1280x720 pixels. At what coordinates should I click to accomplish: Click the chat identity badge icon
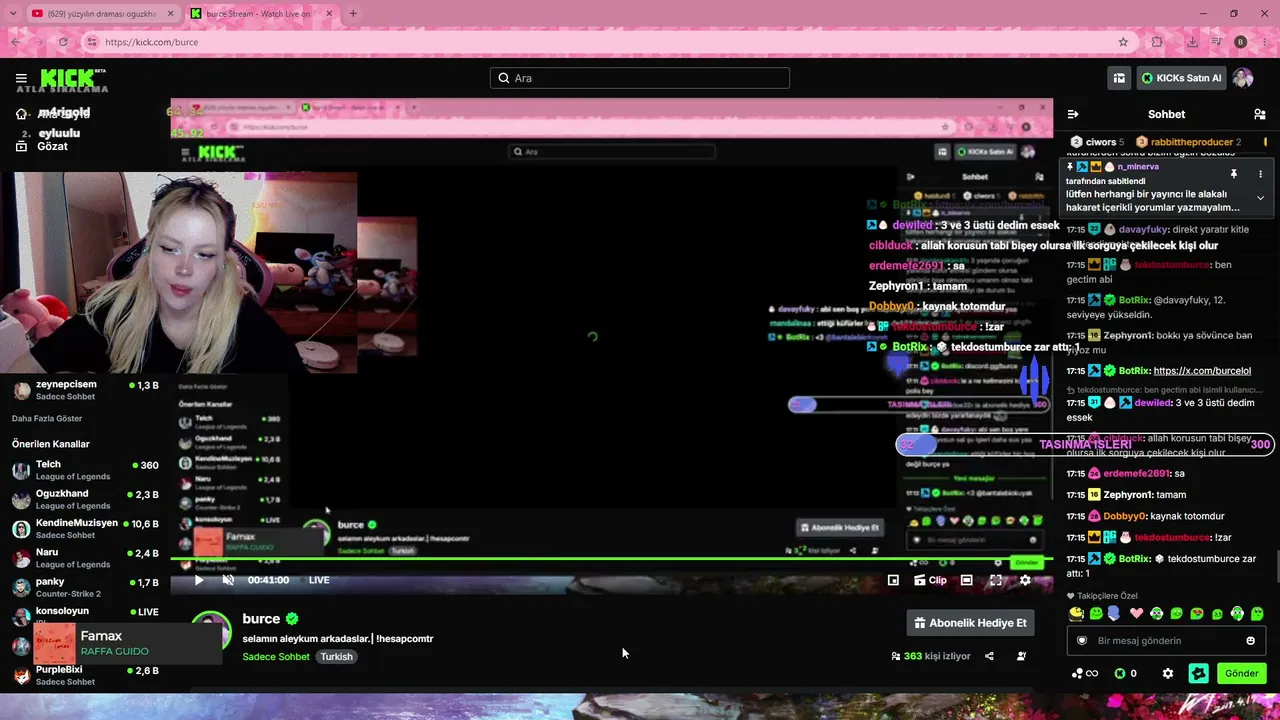[1081, 641]
